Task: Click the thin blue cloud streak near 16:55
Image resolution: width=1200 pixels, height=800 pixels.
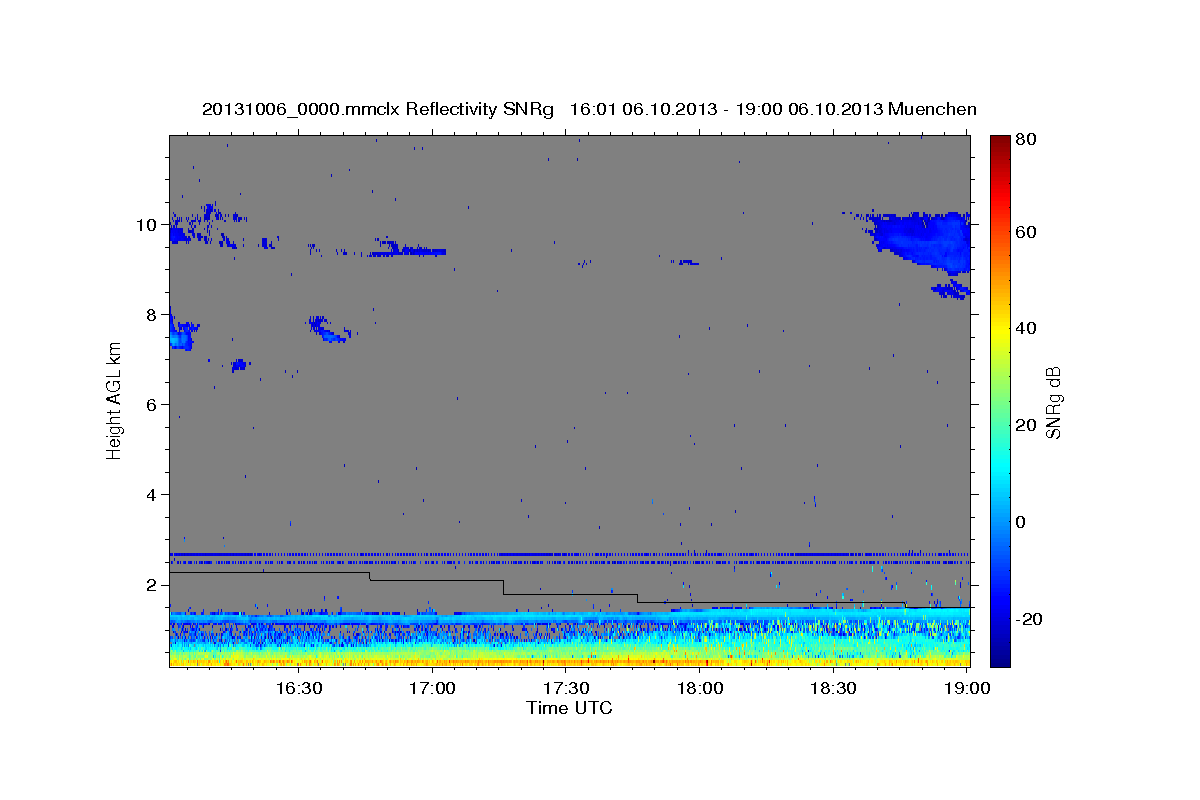Action: [x=407, y=250]
